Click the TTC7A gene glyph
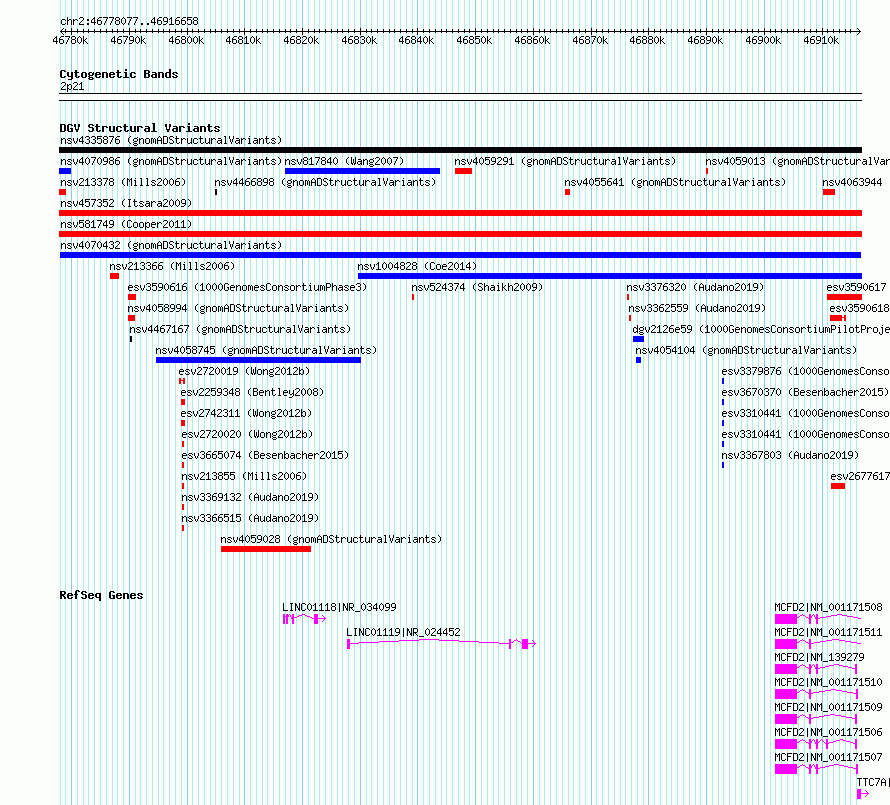The height and width of the screenshot is (805, 890). click(x=863, y=794)
